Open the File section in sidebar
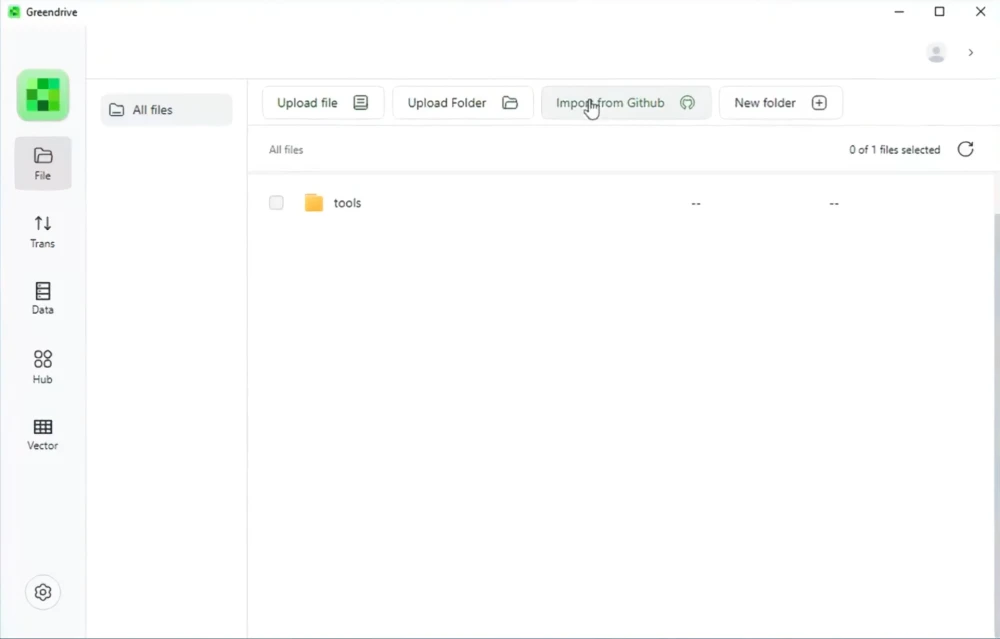1000x639 pixels. coord(43,163)
